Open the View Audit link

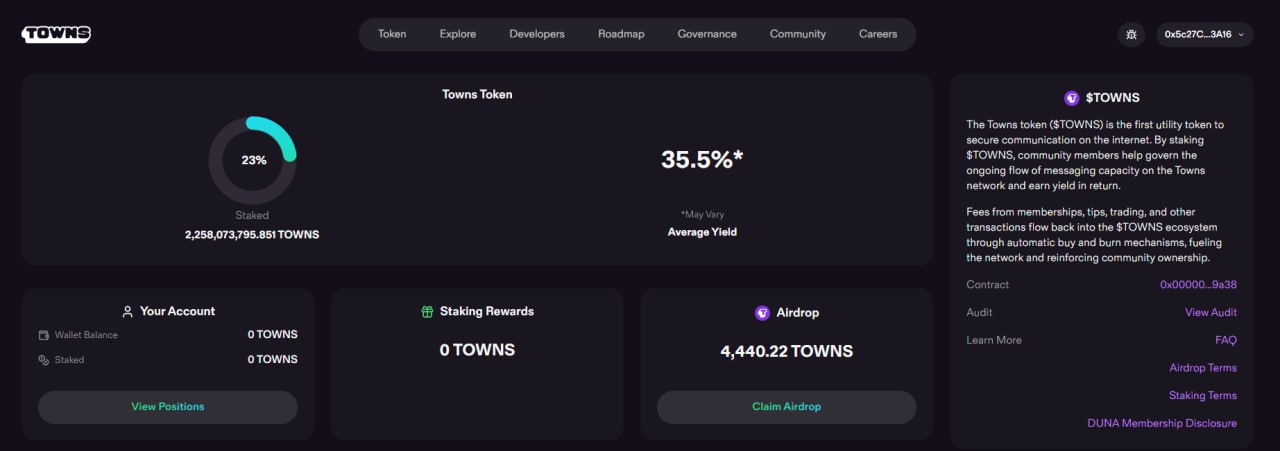(1211, 313)
